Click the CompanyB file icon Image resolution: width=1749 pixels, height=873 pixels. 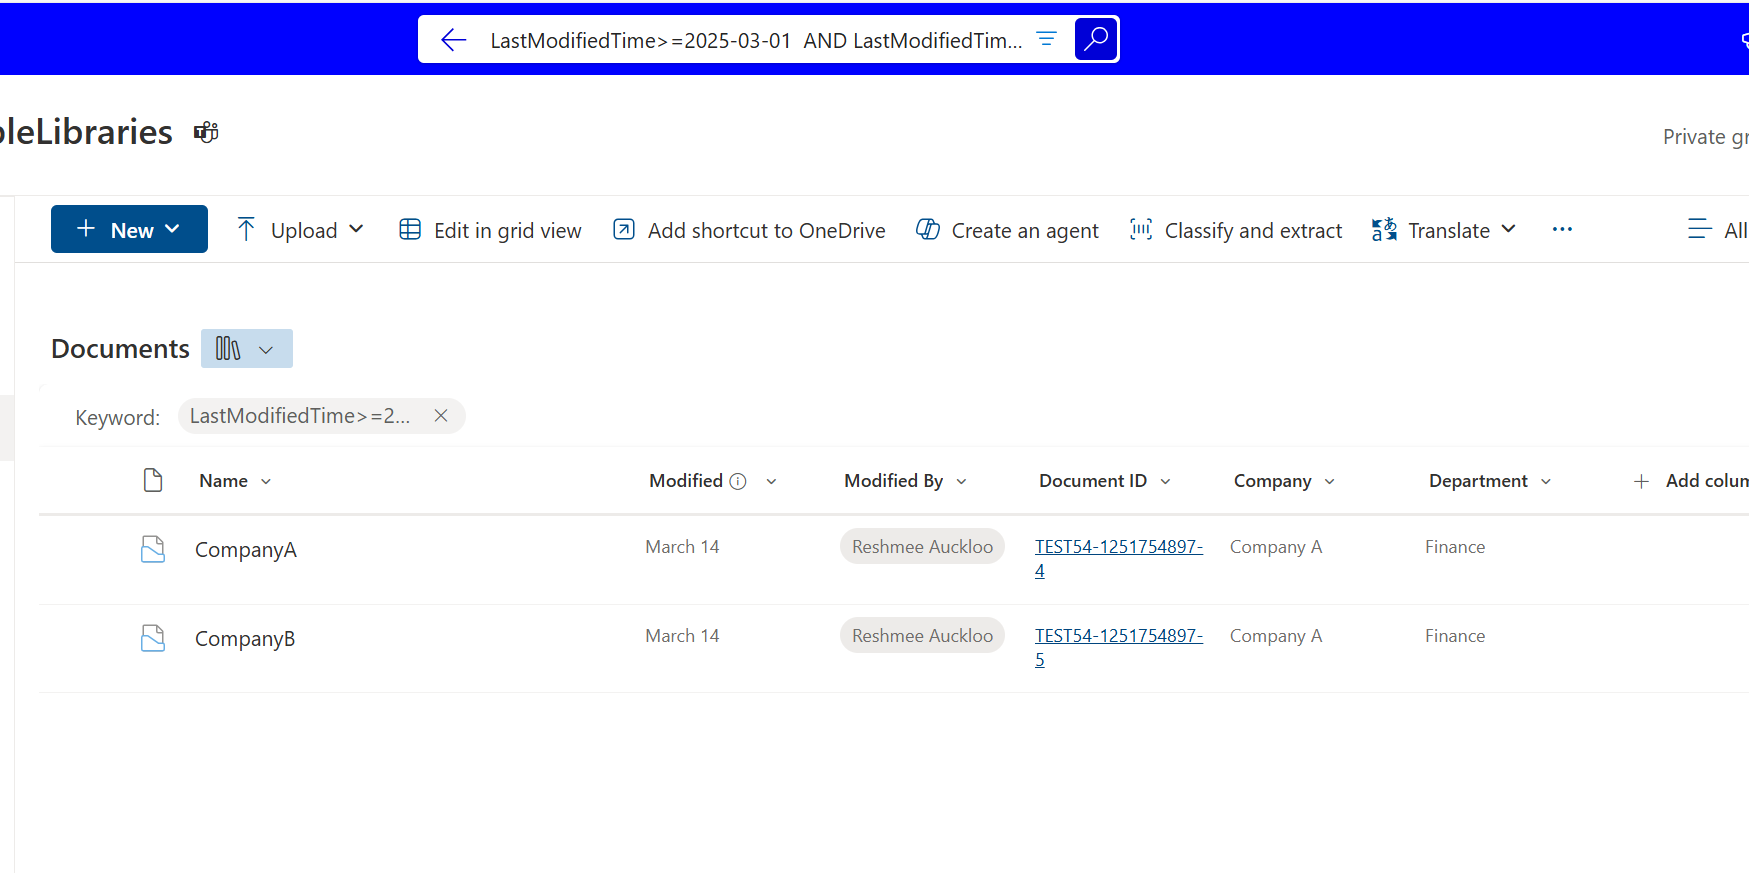(x=153, y=638)
